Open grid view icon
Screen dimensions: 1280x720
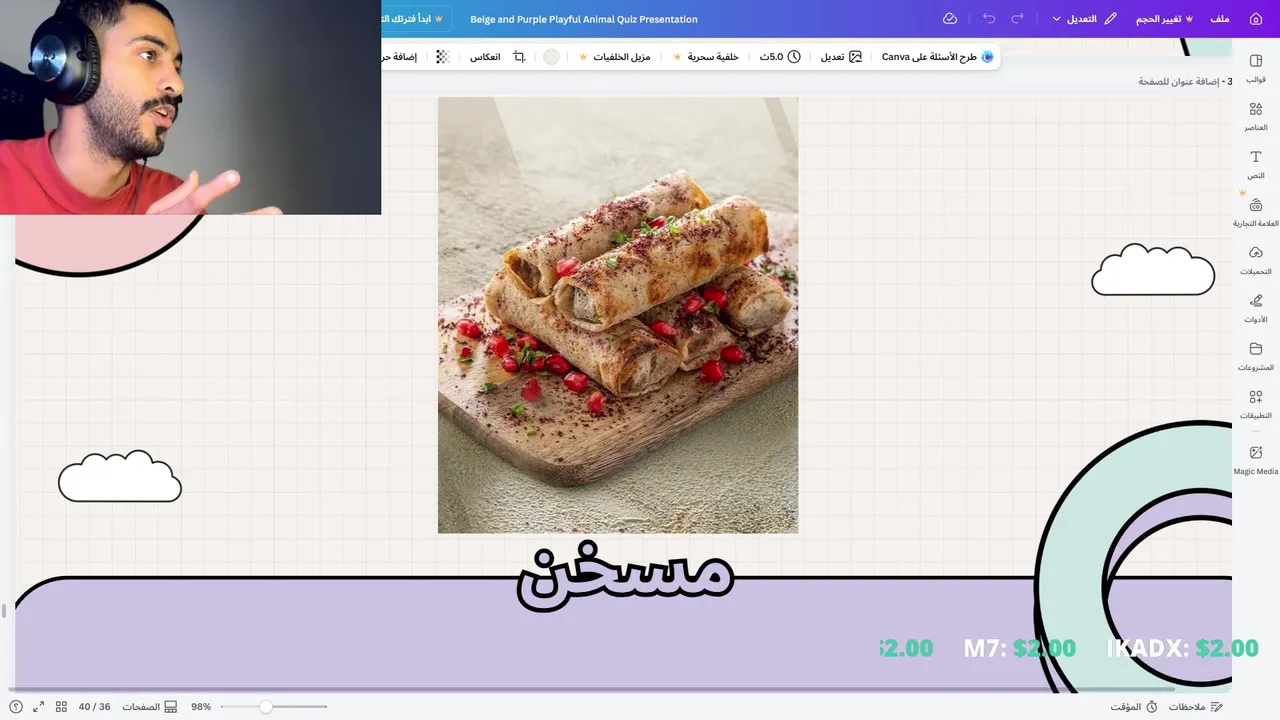(61, 707)
